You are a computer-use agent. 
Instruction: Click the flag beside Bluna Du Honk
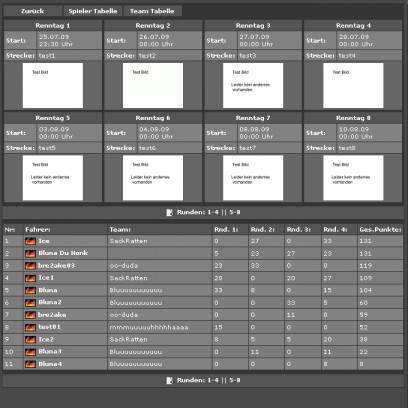coord(30,253)
